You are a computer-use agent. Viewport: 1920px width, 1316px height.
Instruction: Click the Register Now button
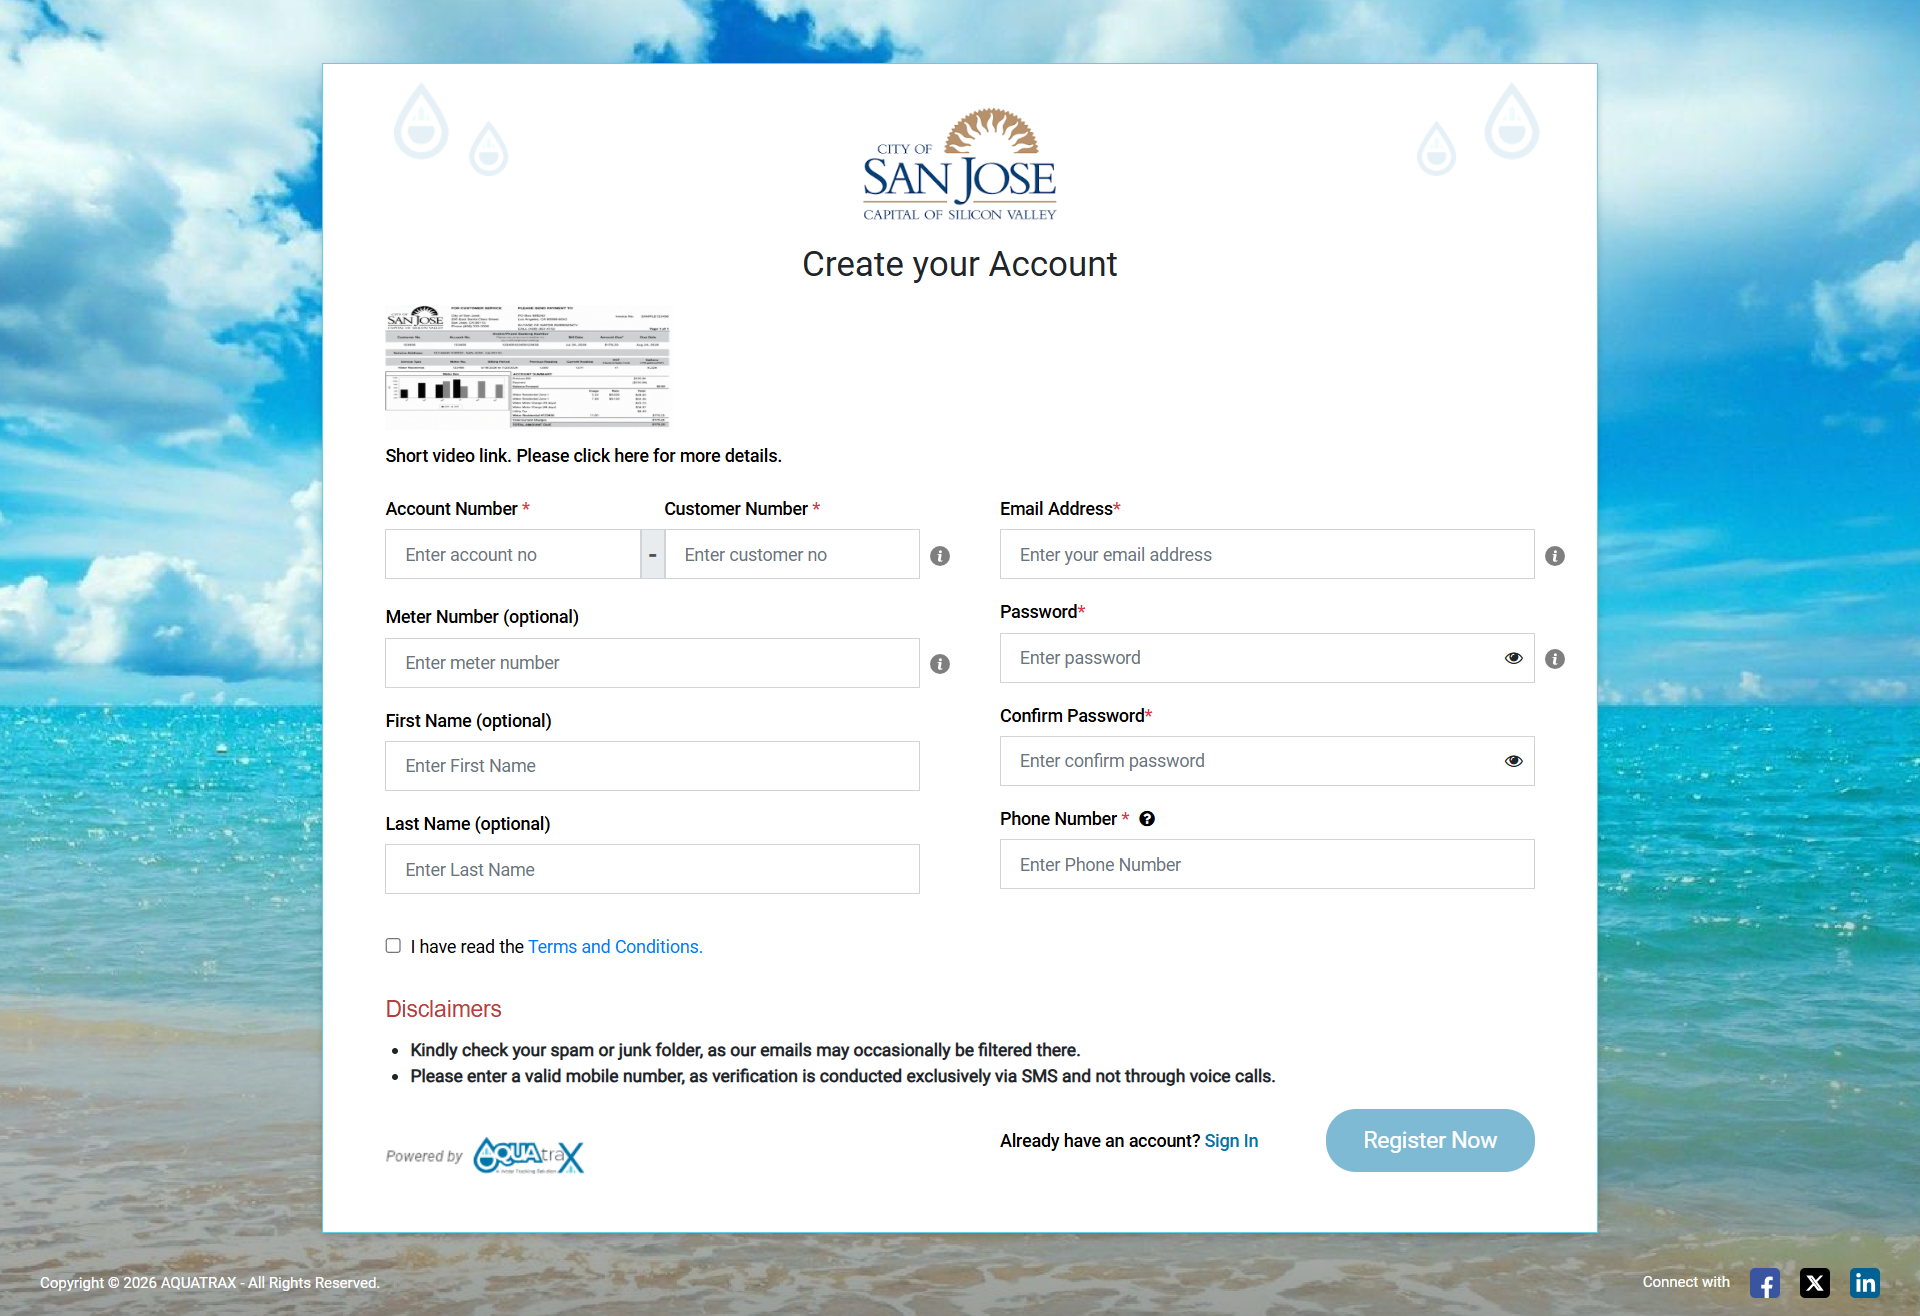(1430, 1141)
